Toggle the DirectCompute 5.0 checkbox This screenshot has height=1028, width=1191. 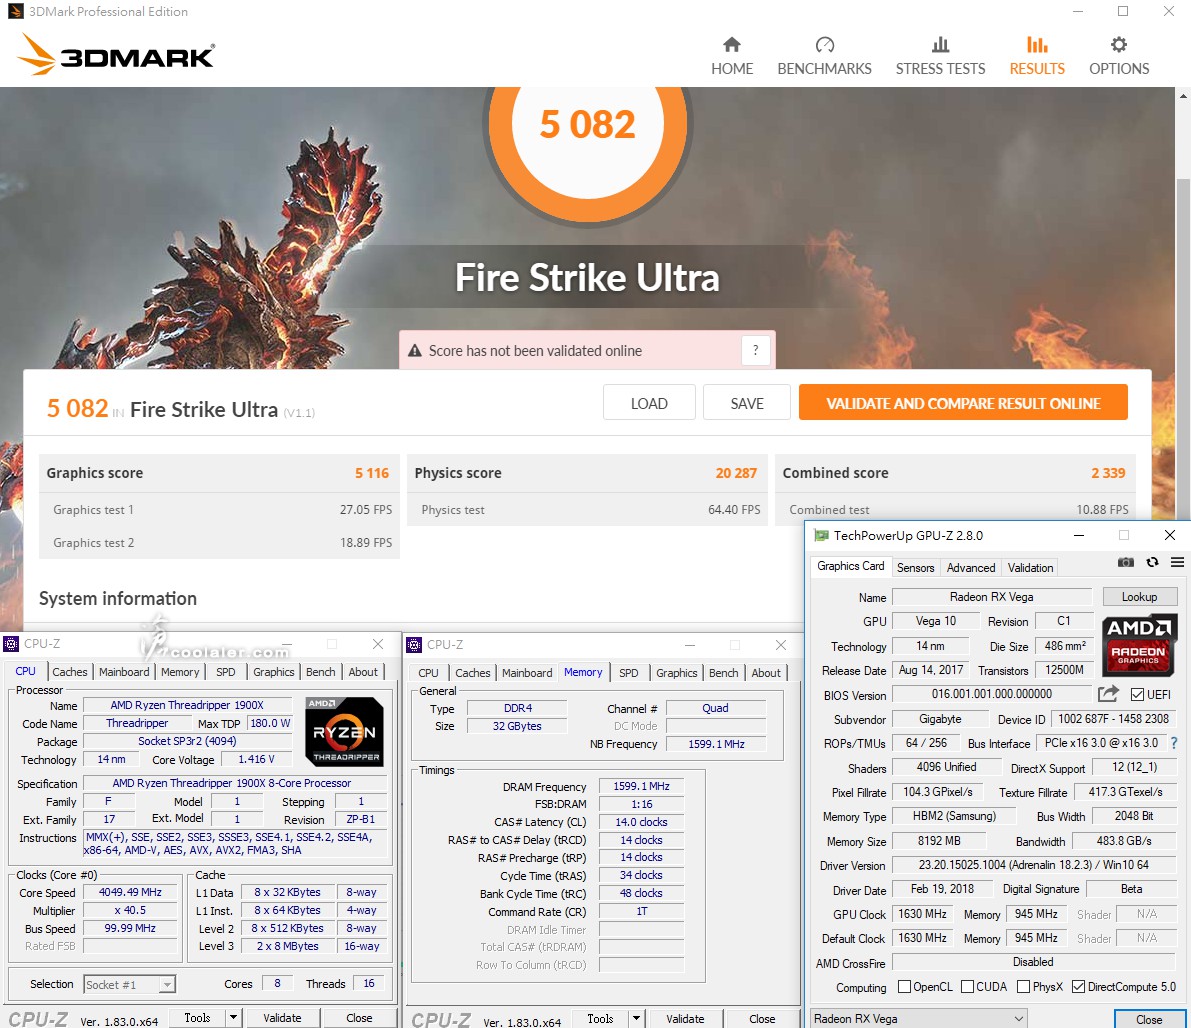(x=1078, y=986)
